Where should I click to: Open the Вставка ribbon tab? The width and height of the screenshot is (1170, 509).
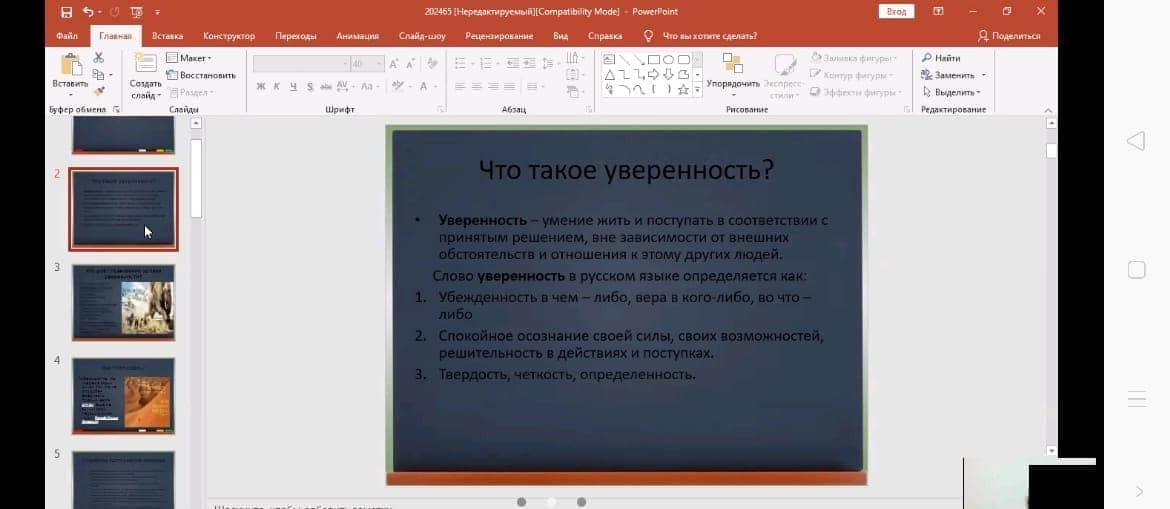coord(167,36)
